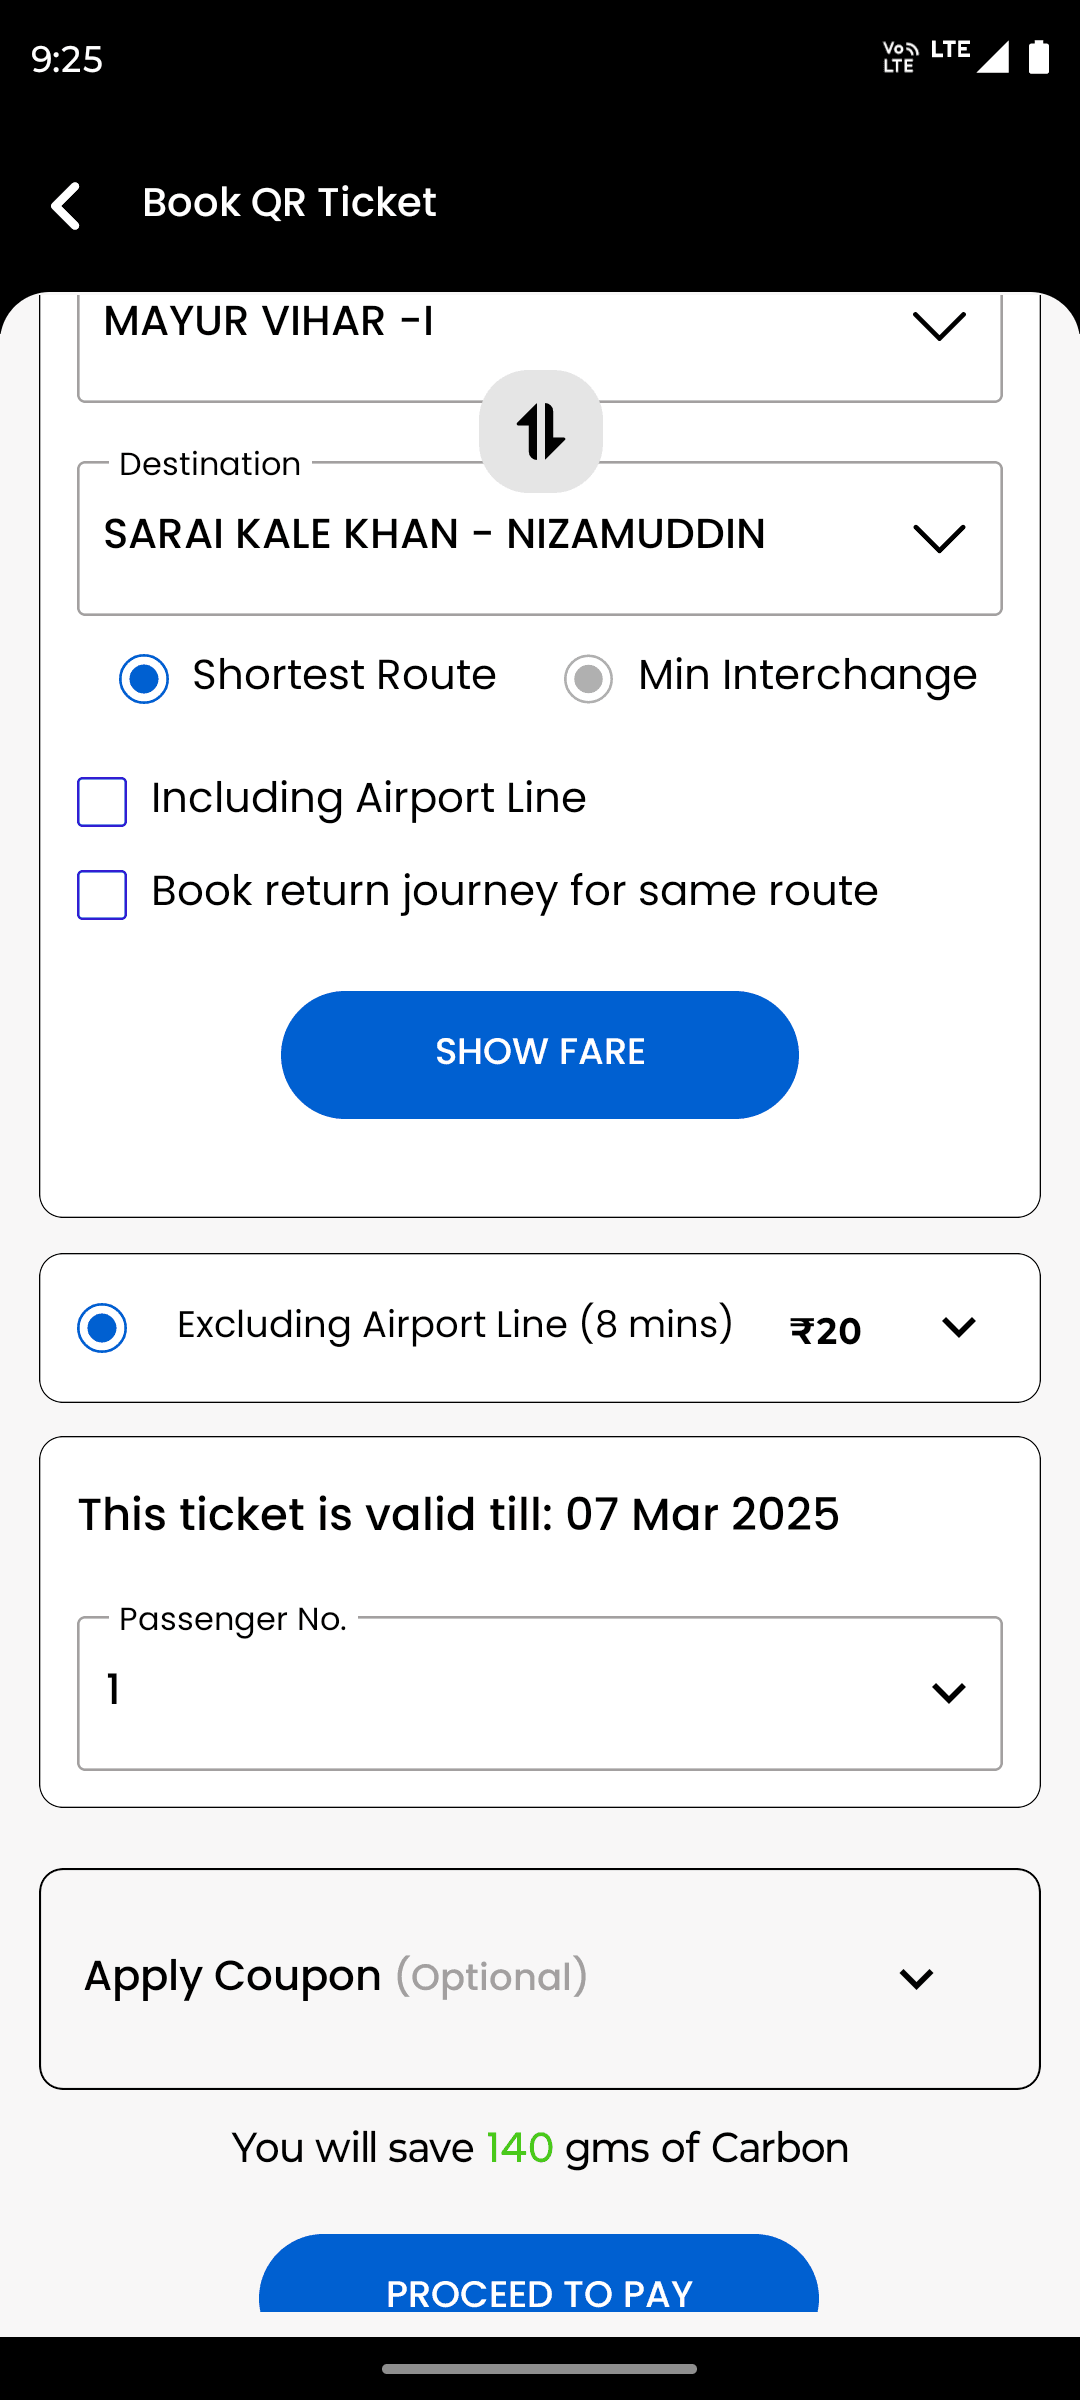Open the Passenger No. dropdown
The image size is (1080, 2400).
pyautogui.click(x=540, y=1693)
